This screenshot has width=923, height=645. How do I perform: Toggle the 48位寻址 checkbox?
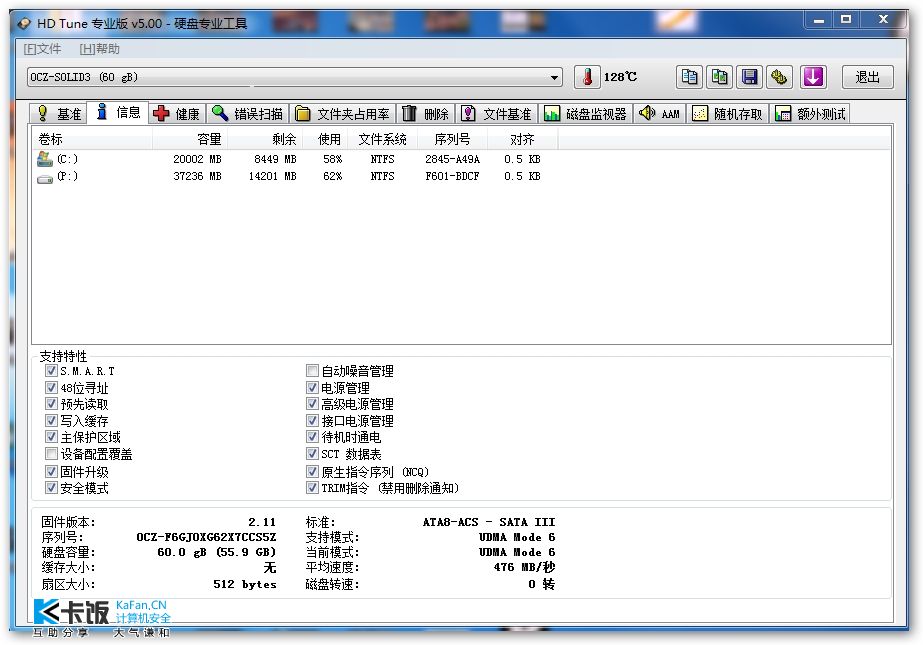tap(51, 388)
